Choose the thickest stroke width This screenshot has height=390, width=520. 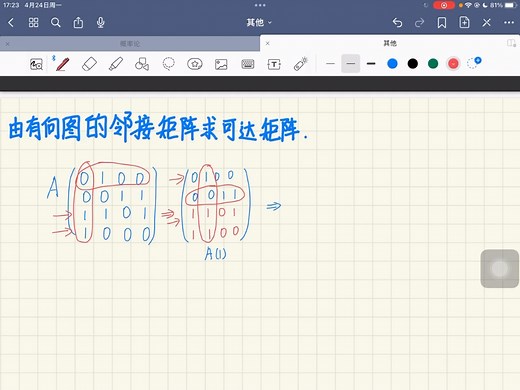(371, 63)
